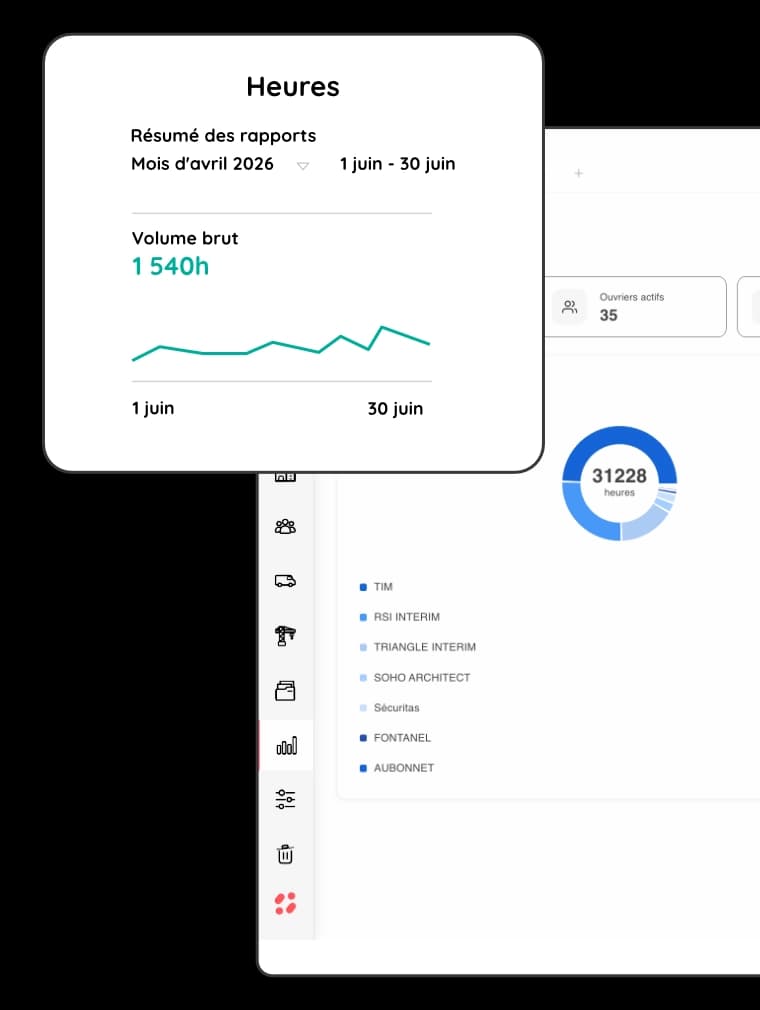Open the bar chart statistics sidebar icon
Screen dimensions: 760x1010
point(287,745)
